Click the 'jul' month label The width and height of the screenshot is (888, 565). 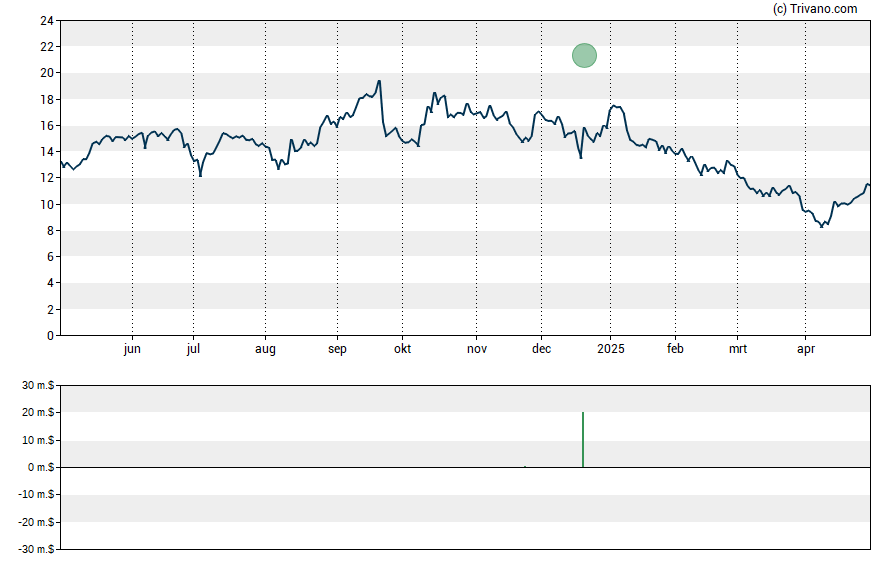click(x=193, y=349)
